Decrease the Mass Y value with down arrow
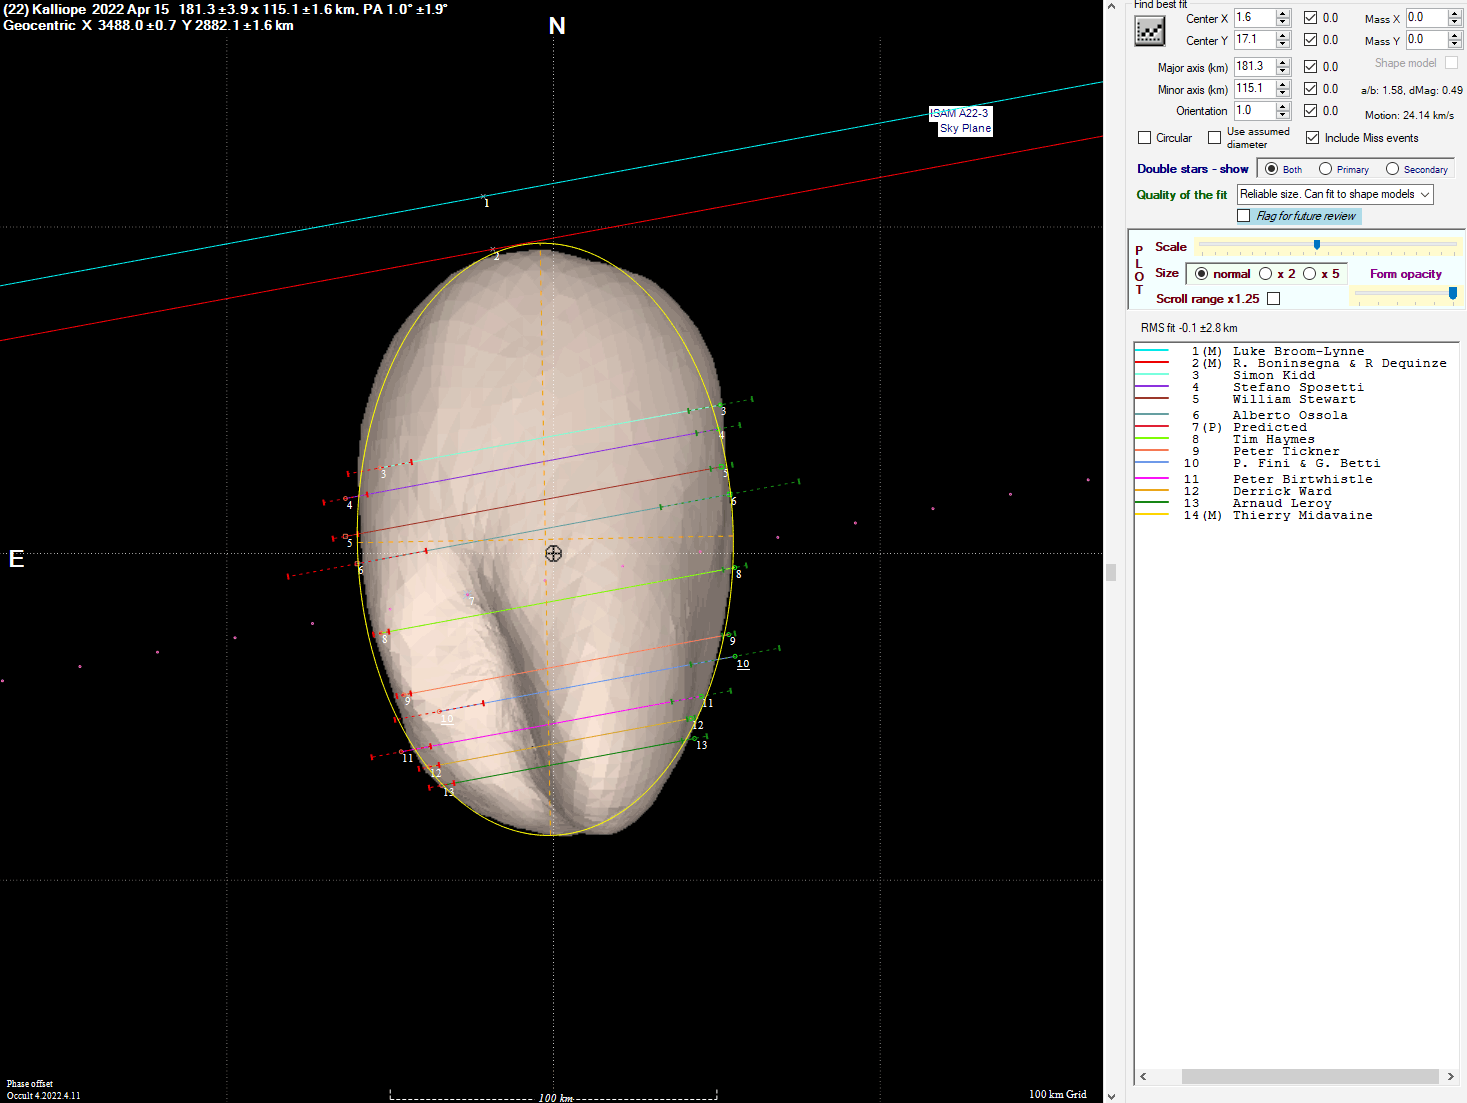Screen dimensions: 1467x1103 click(x=1455, y=45)
